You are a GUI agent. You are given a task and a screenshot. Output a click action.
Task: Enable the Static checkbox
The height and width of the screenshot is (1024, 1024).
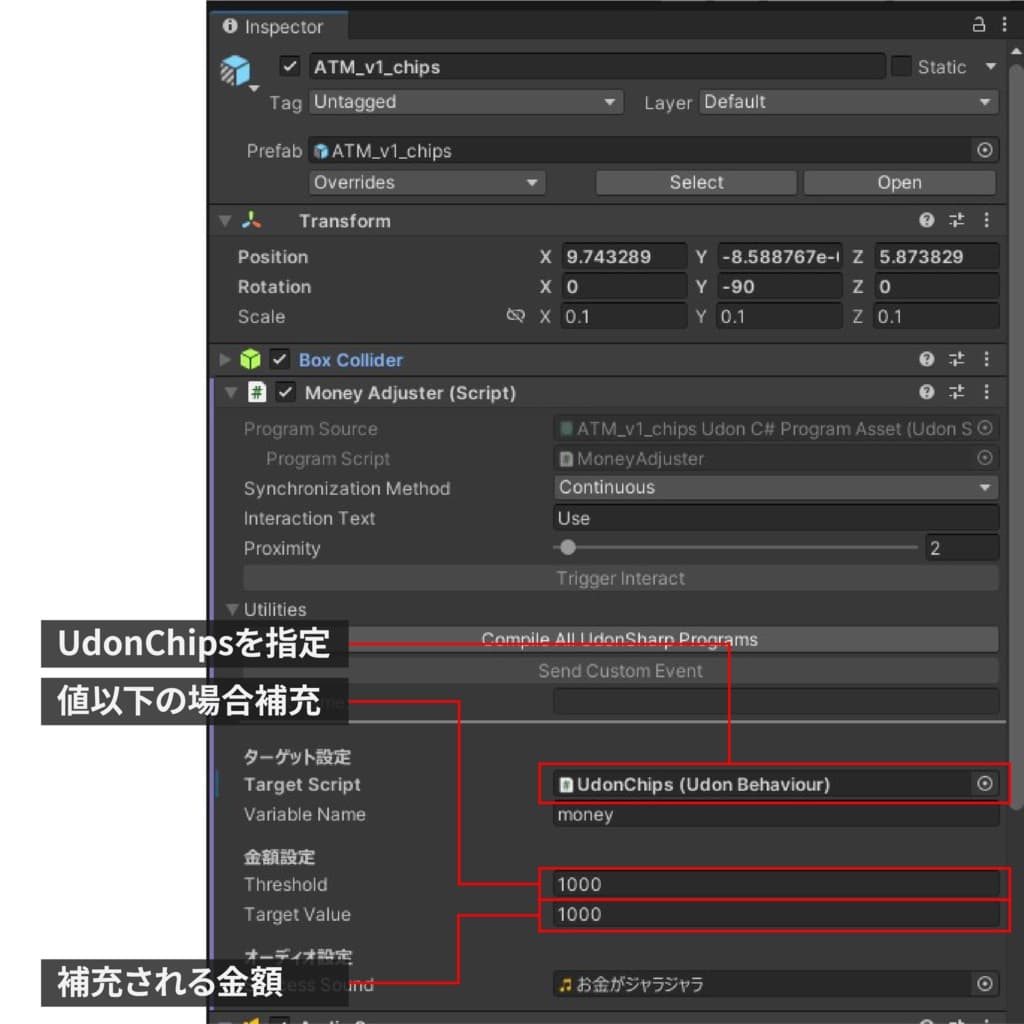(901, 67)
